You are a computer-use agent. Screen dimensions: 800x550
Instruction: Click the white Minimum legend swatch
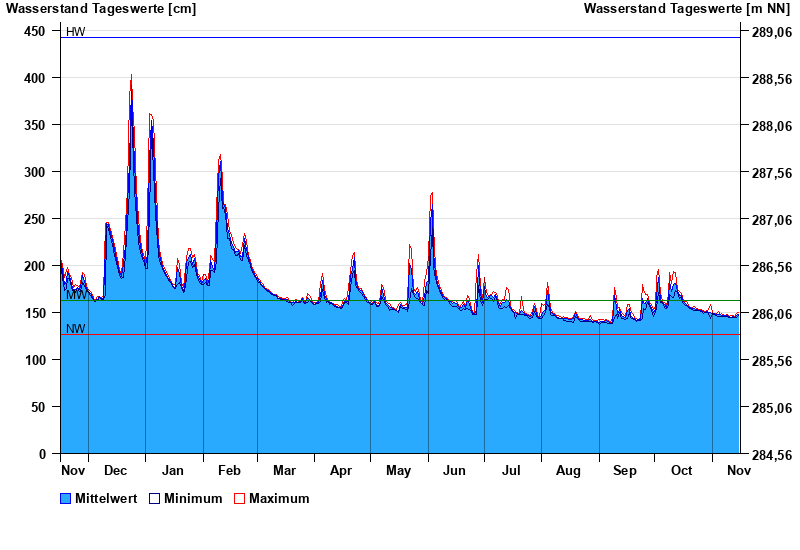(x=155, y=498)
